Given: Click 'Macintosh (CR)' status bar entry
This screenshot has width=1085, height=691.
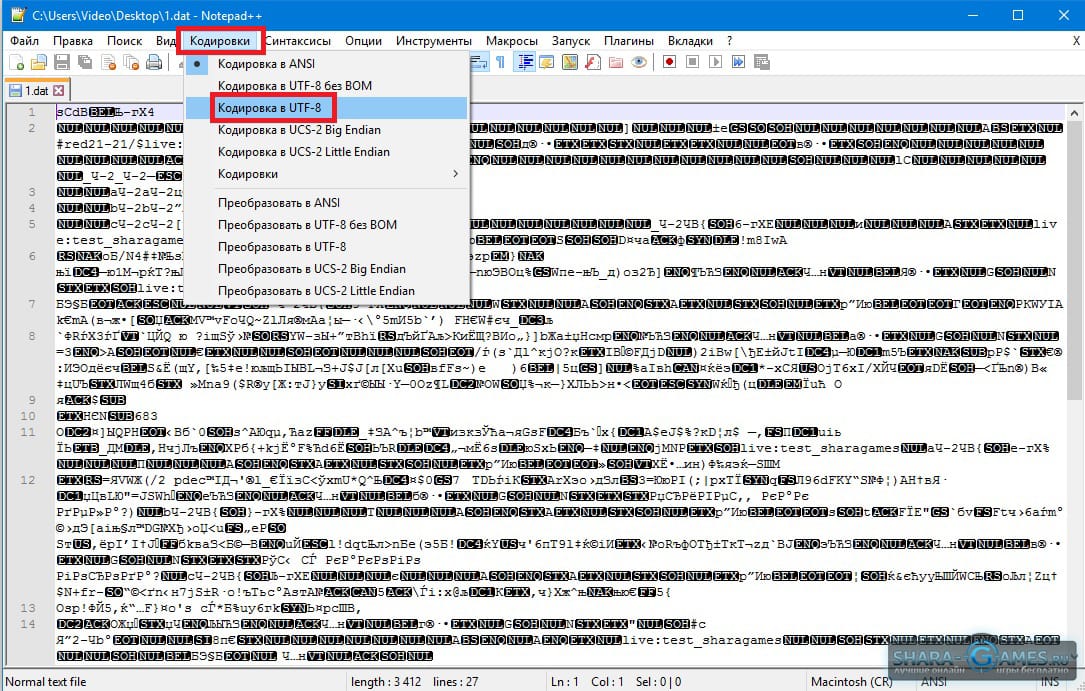Looking at the screenshot, I should (852, 682).
